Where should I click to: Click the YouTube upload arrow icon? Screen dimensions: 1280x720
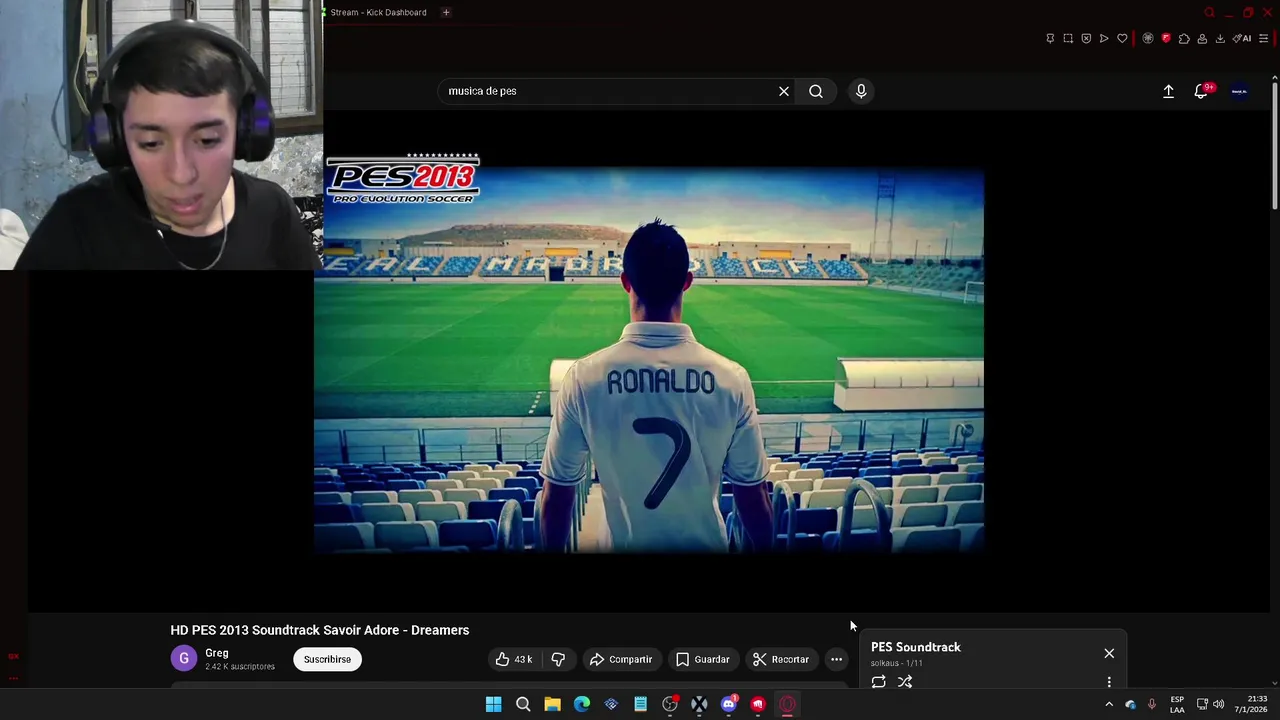(x=1168, y=91)
